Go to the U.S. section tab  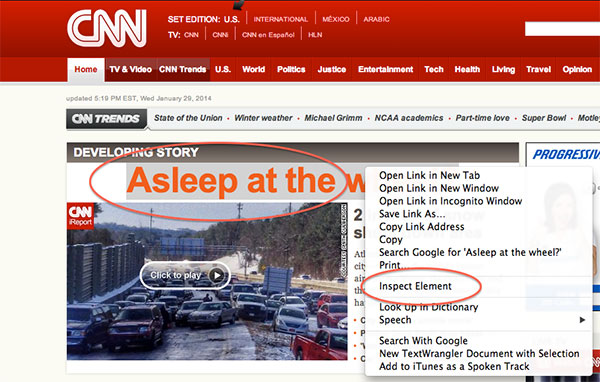point(223,70)
